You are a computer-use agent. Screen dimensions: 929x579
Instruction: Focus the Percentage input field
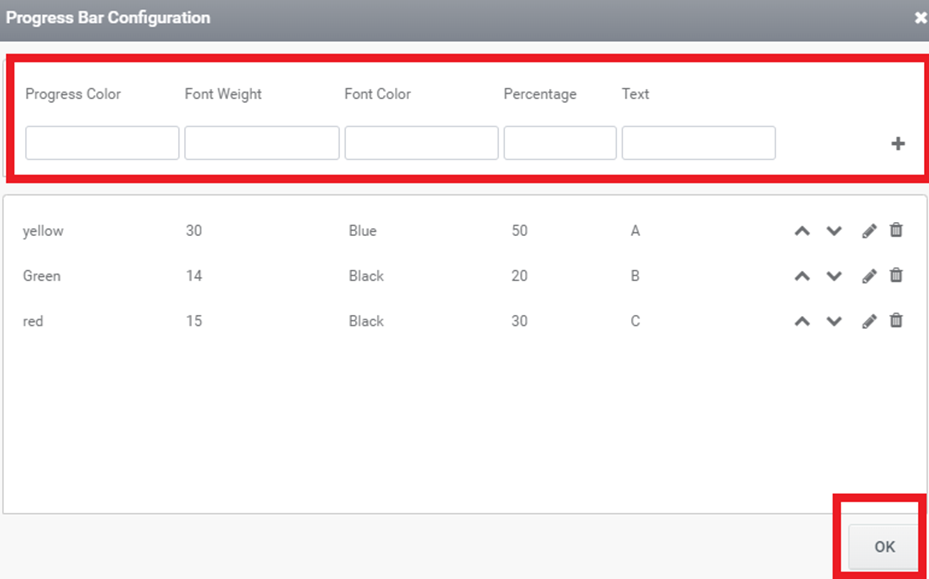coord(560,143)
